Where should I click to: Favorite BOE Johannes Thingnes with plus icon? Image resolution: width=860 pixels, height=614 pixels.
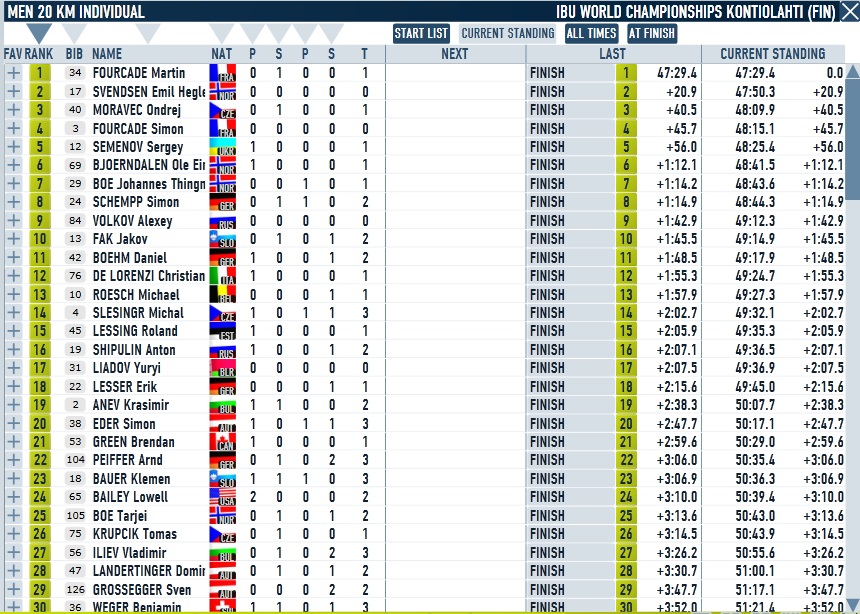coord(14,184)
